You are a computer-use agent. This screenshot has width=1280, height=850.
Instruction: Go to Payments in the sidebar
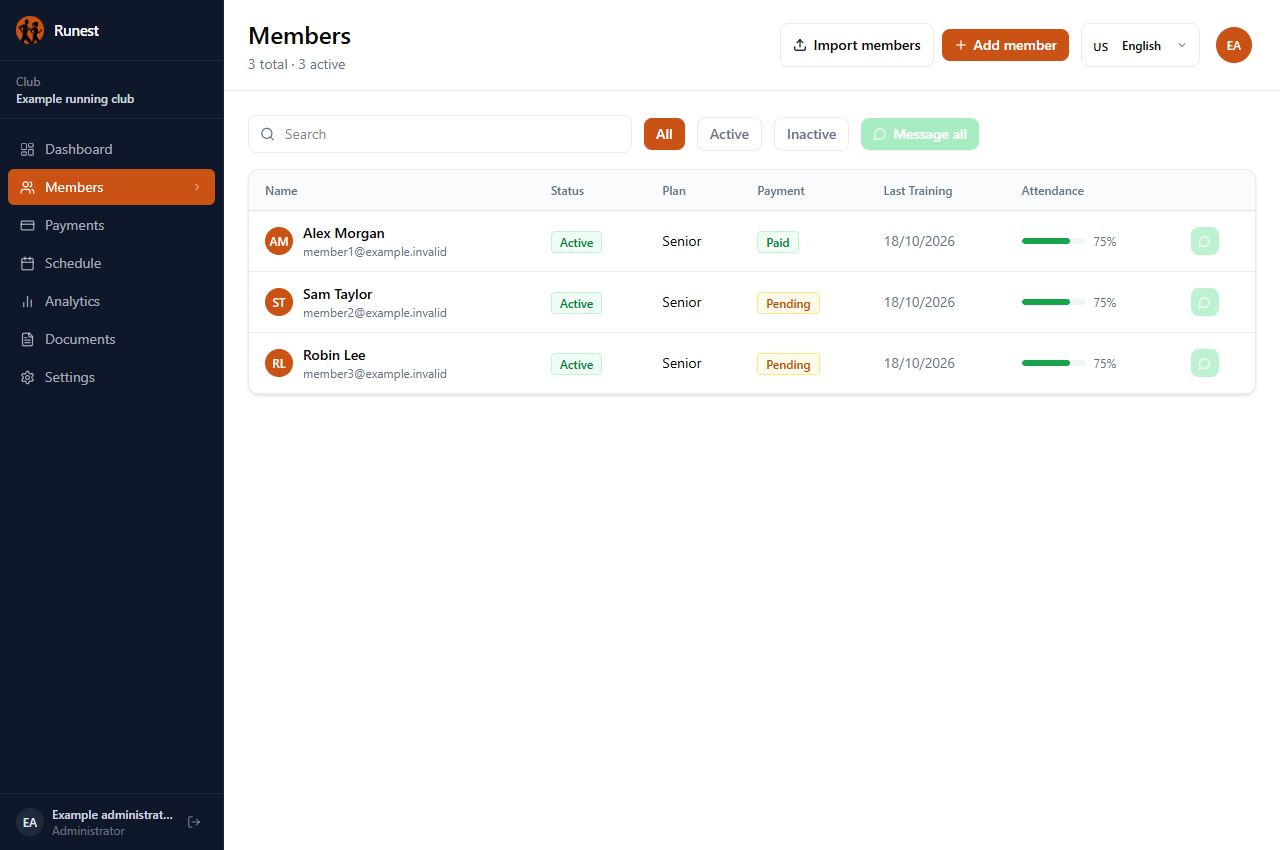tap(111, 225)
